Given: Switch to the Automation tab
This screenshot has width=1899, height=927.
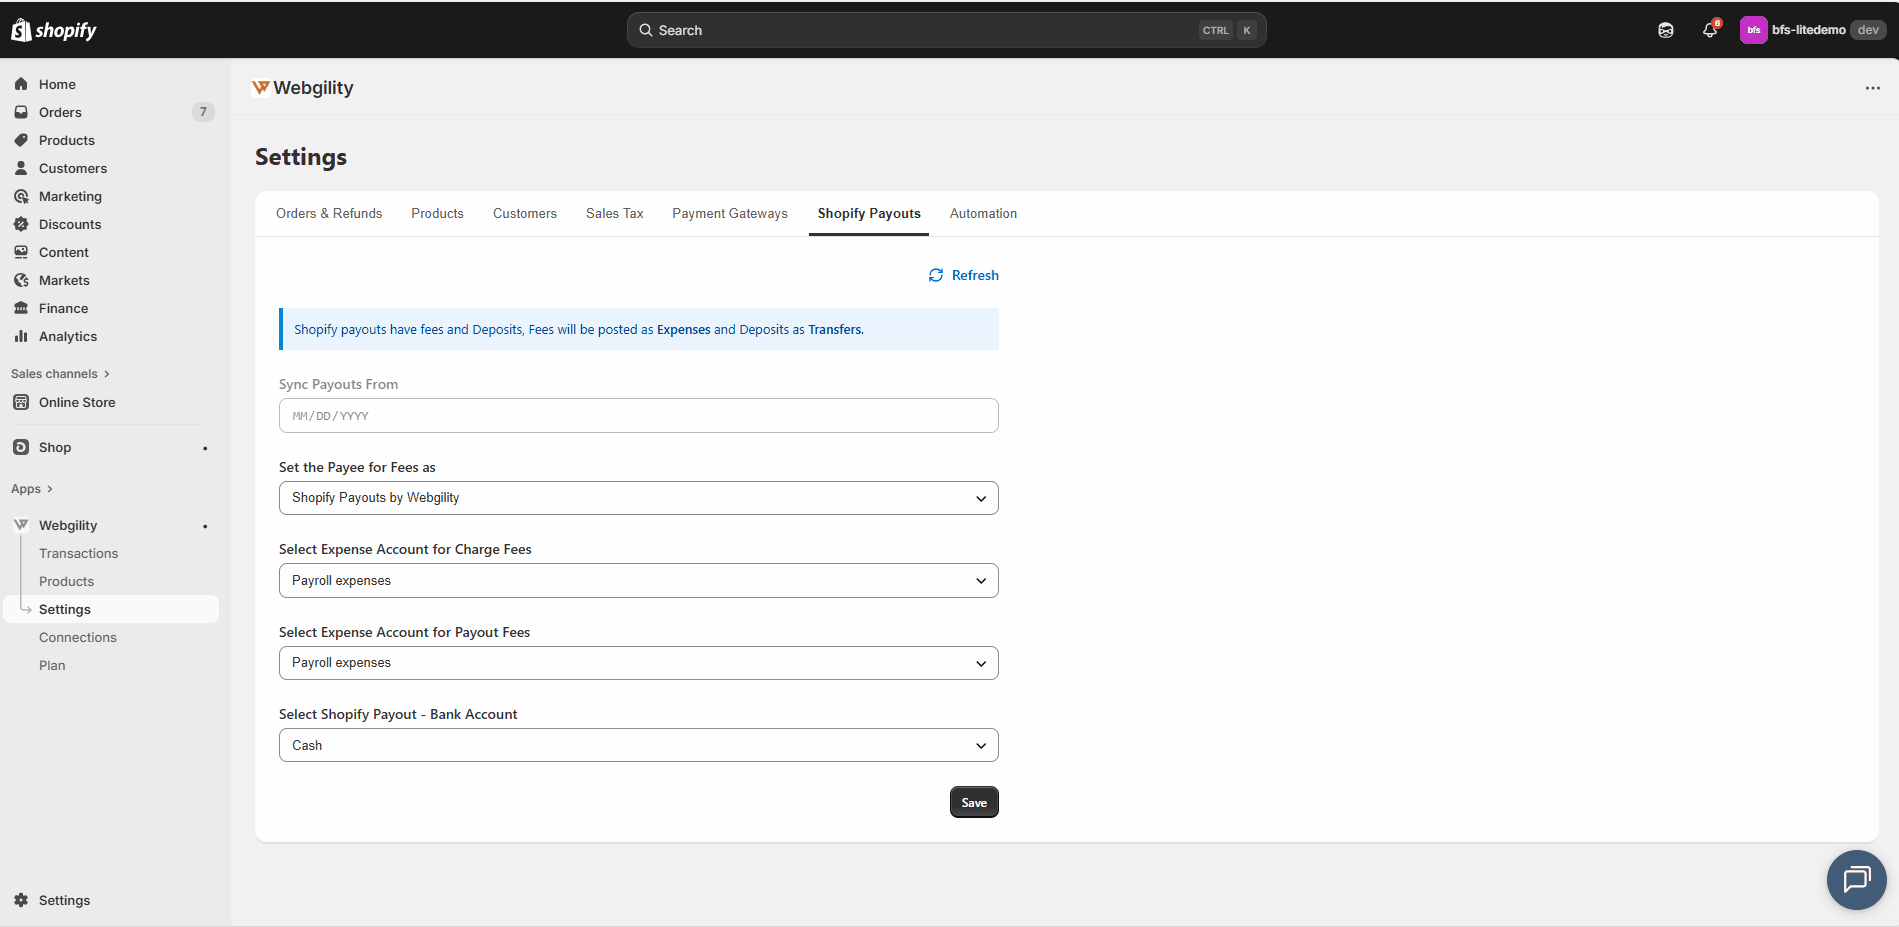Looking at the screenshot, I should [x=983, y=214].
